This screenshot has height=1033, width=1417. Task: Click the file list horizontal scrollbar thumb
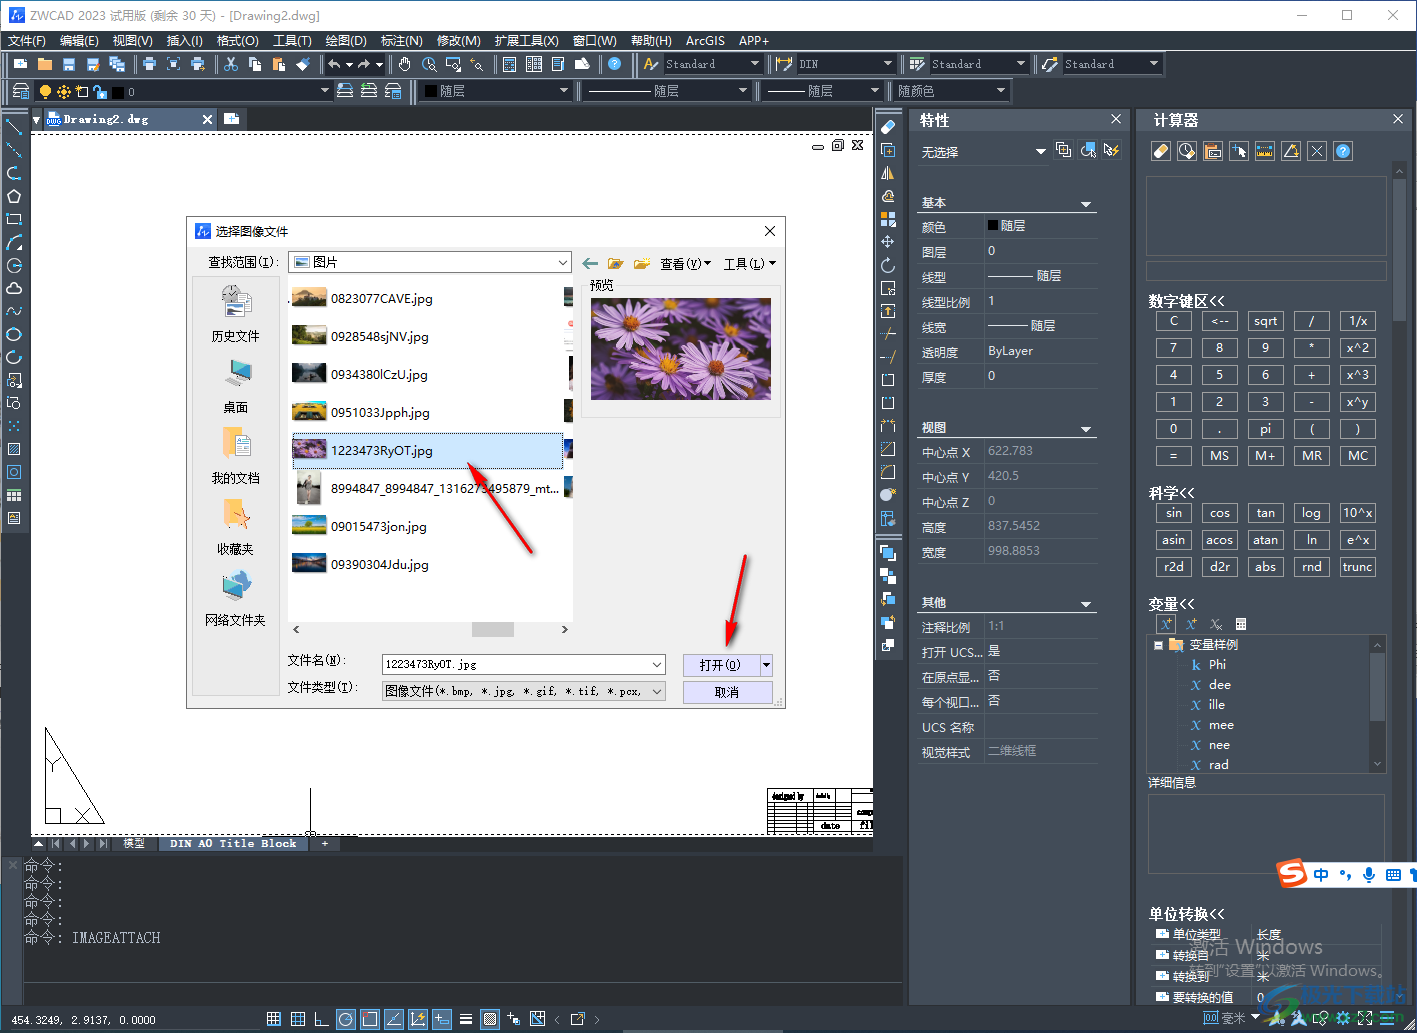click(492, 630)
